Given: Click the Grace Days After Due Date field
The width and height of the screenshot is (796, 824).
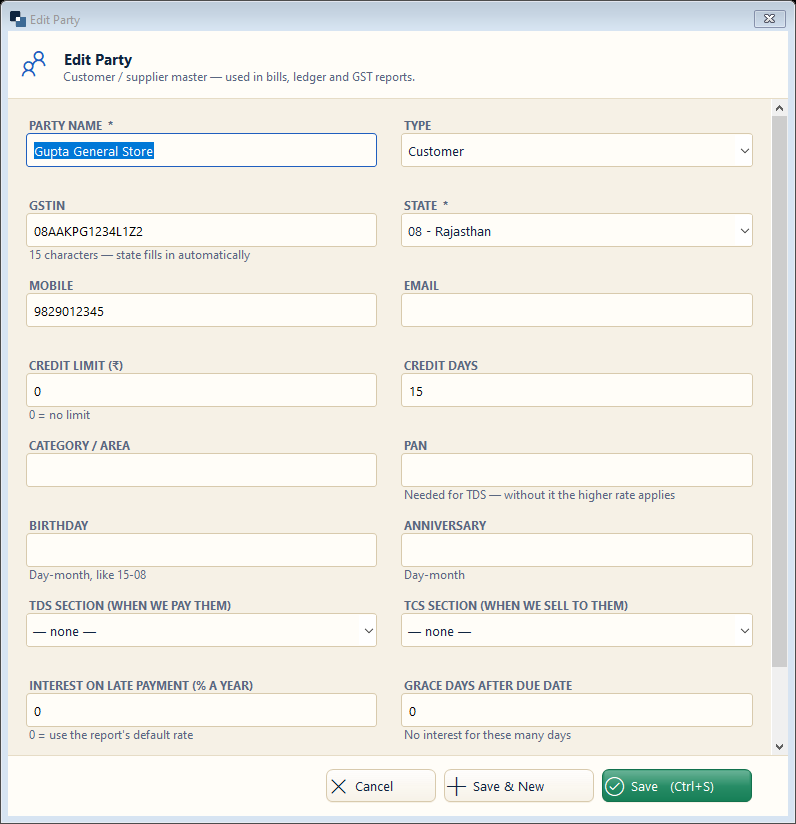Looking at the screenshot, I should (x=576, y=710).
